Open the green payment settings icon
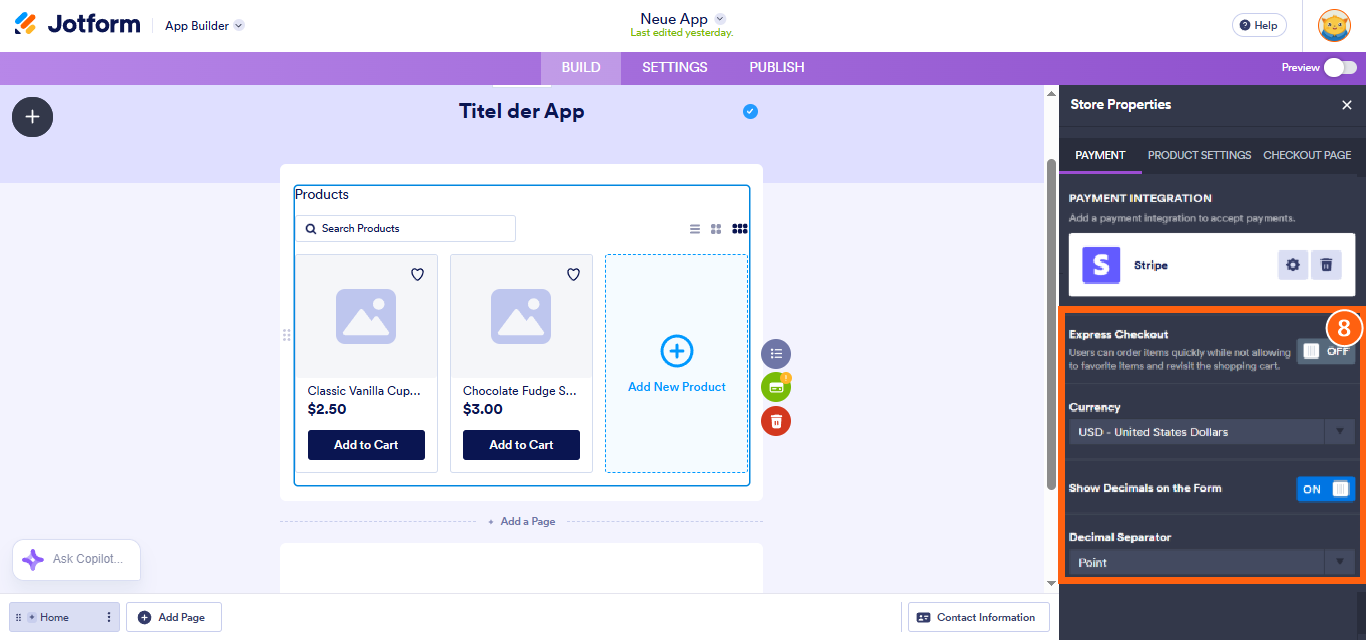Image resolution: width=1366 pixels, height=641 pixels. coord(776,387)
